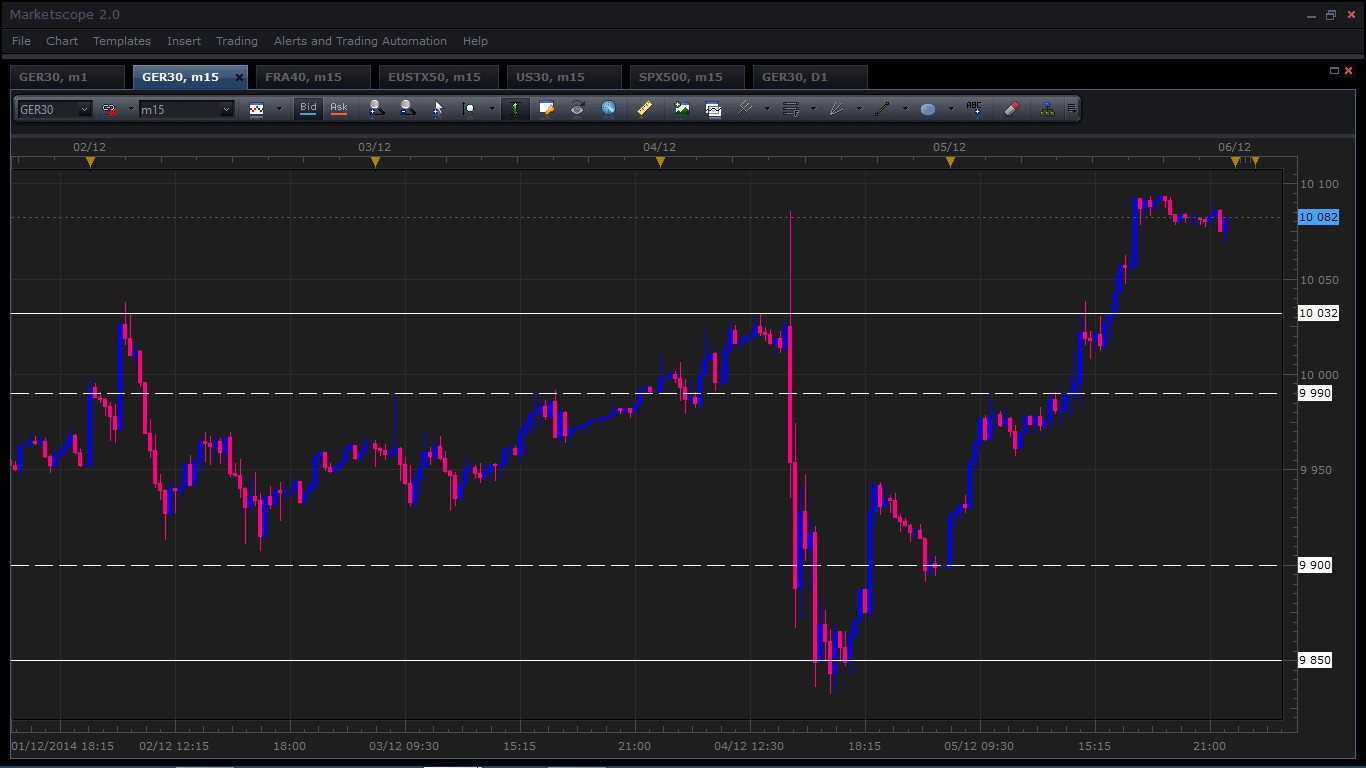
Task: Switch to the US30, m15 tab
Action: 564,77
